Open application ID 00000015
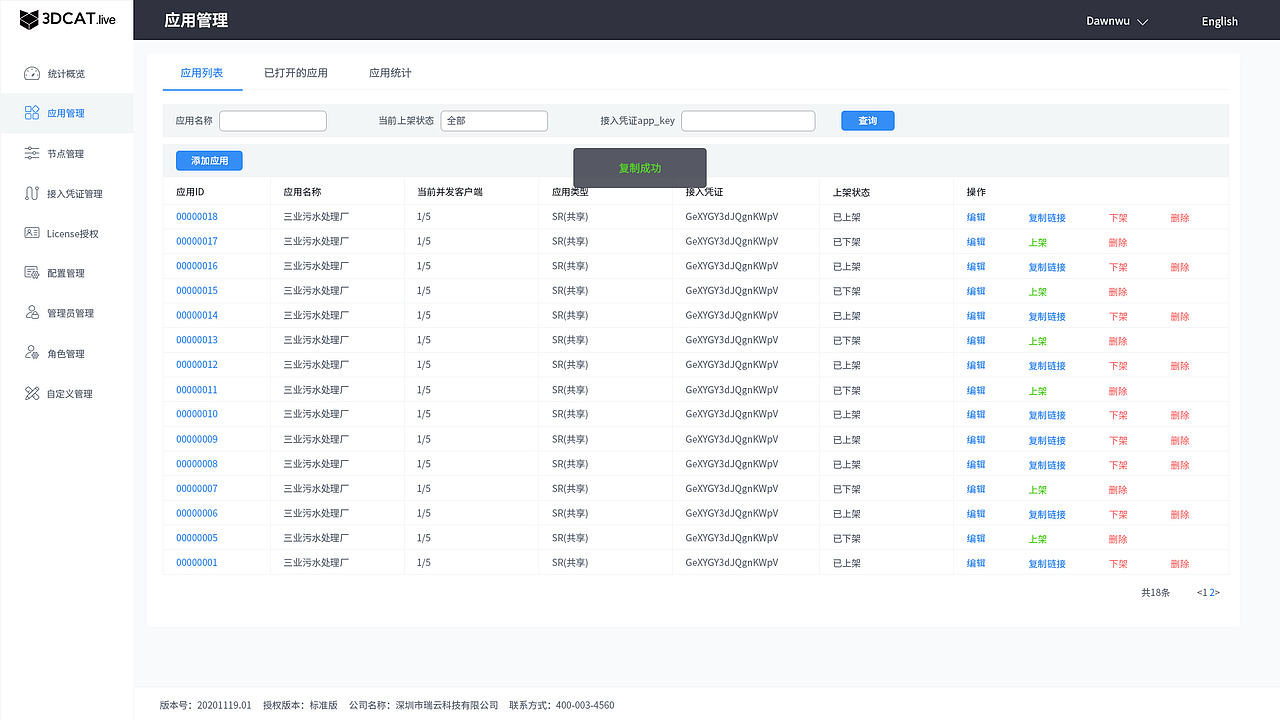Screen dimensions: 1280x720 pyautogui.click(x=197, y=291)
